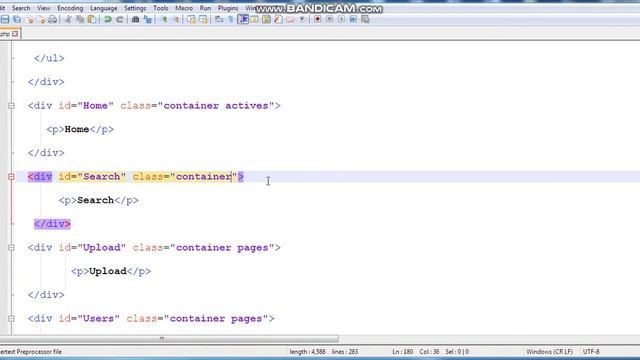Viewport: 640px width, 360px height.
Task: Click the Redo toolbar icon
Action: point(120,19)
